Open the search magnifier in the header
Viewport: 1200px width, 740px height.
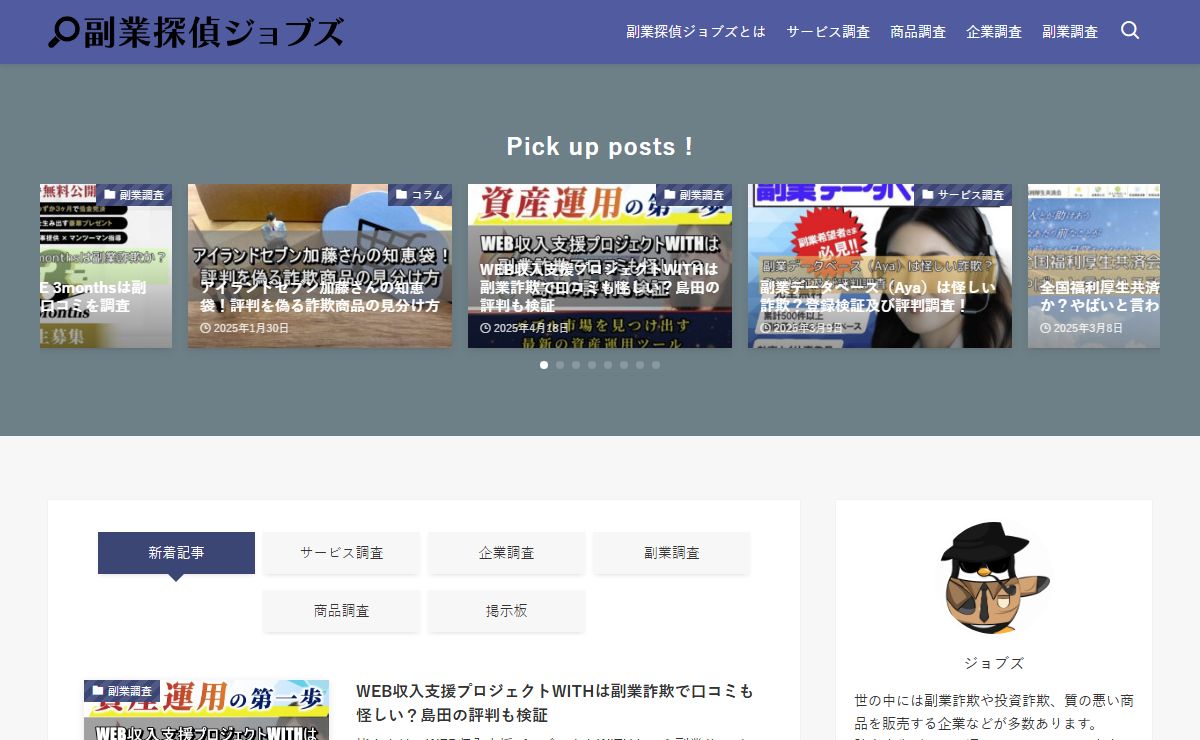click(x=1130, y=31)
